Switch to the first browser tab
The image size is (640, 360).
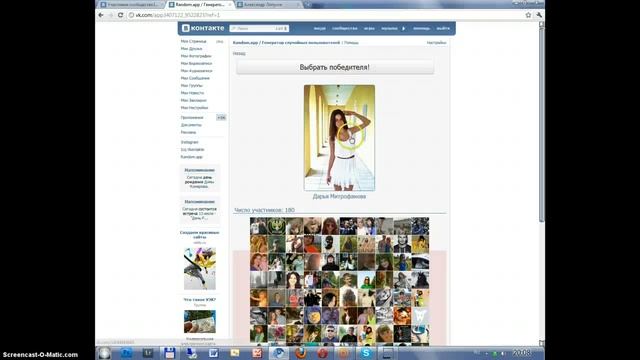pos(131,4)
